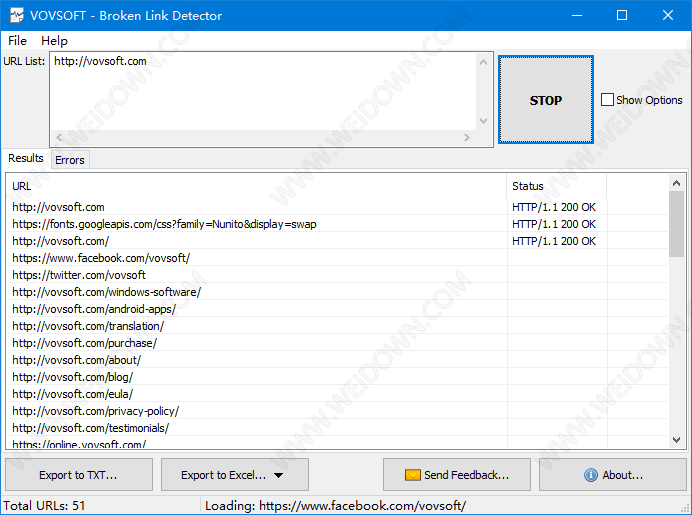Select row http://vovsoft.com/ with trailing slash
Image resolution: width=692 pixels, height=515 pixels.
337,241
